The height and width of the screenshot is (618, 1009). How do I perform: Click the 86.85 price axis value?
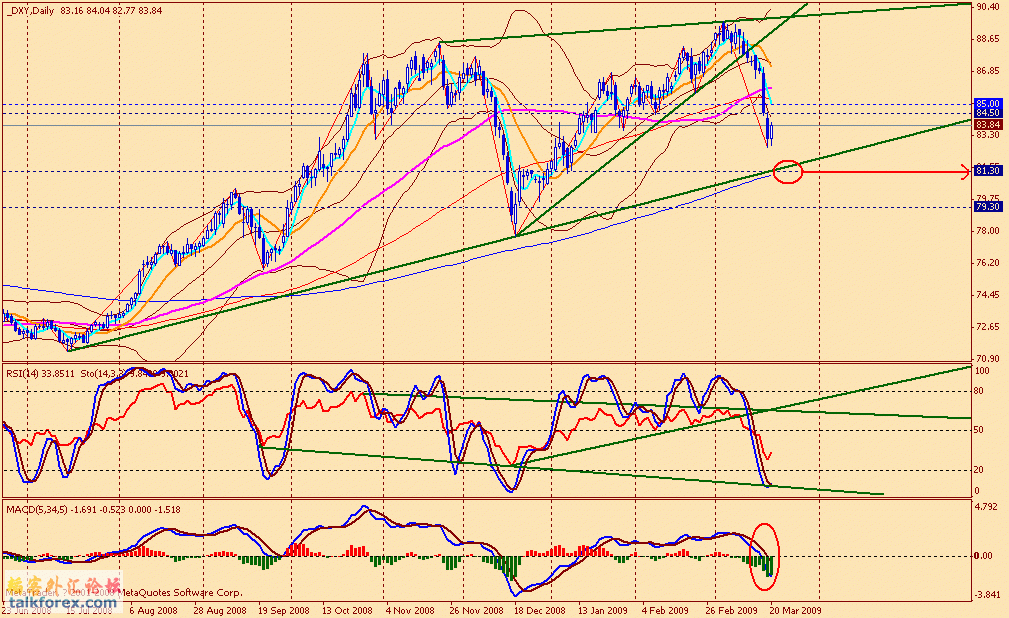[x=988, y=71]
